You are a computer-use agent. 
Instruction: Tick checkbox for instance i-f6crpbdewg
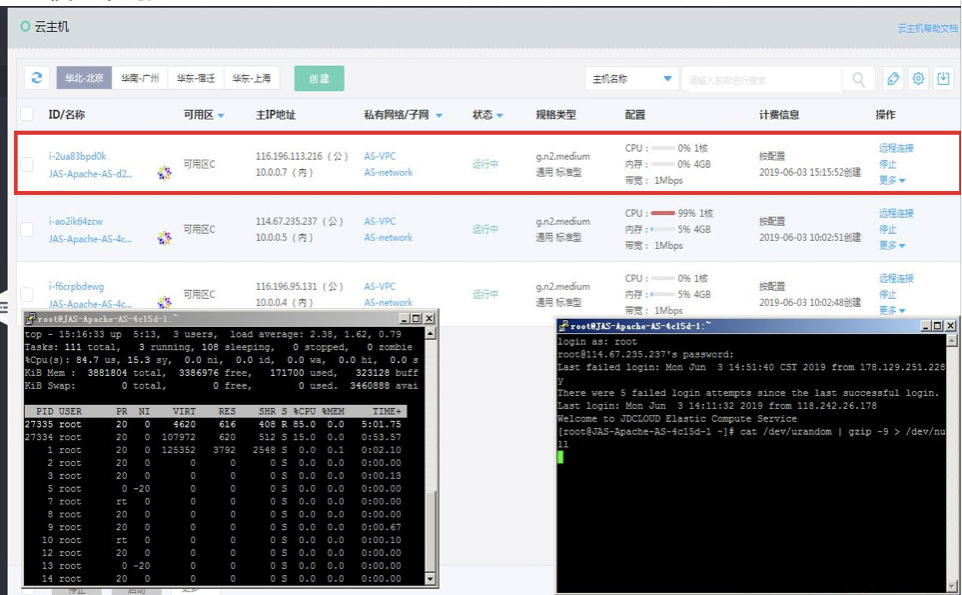pyautogui.click(x=27, y=294)
